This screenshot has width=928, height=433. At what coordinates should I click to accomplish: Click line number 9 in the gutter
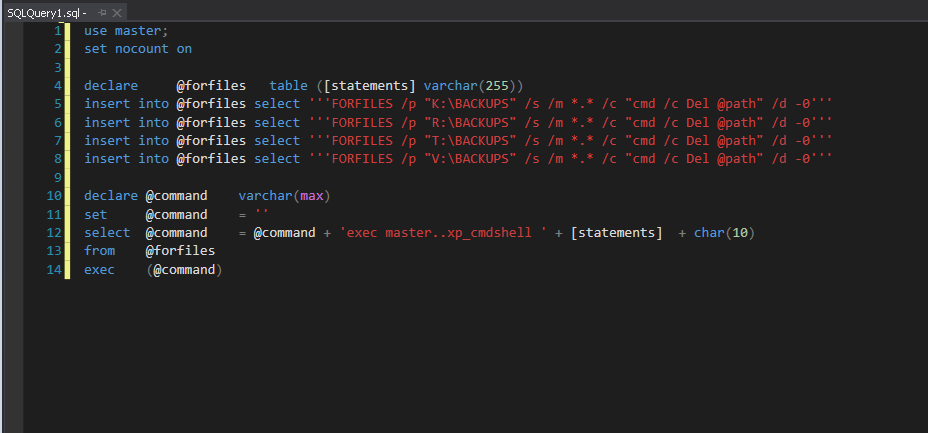57,177
